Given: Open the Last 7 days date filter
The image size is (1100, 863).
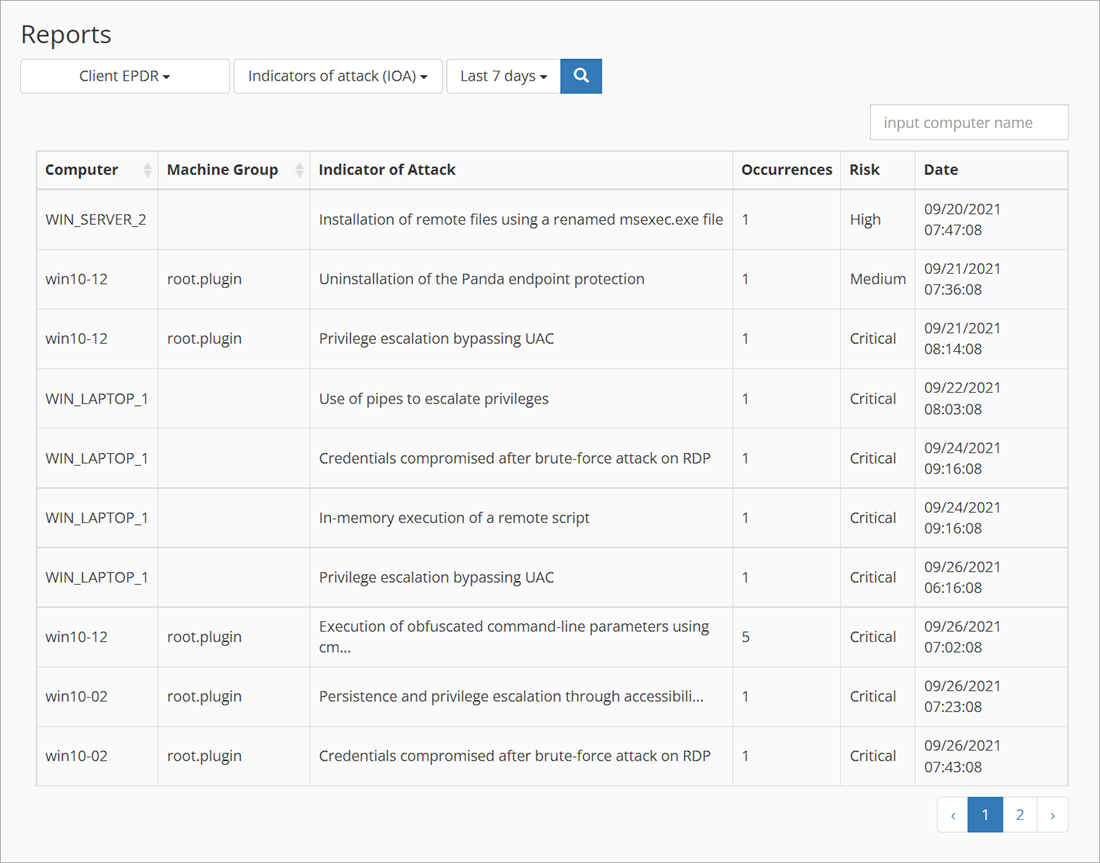Looking at the screenshot, I should (503, 75).
